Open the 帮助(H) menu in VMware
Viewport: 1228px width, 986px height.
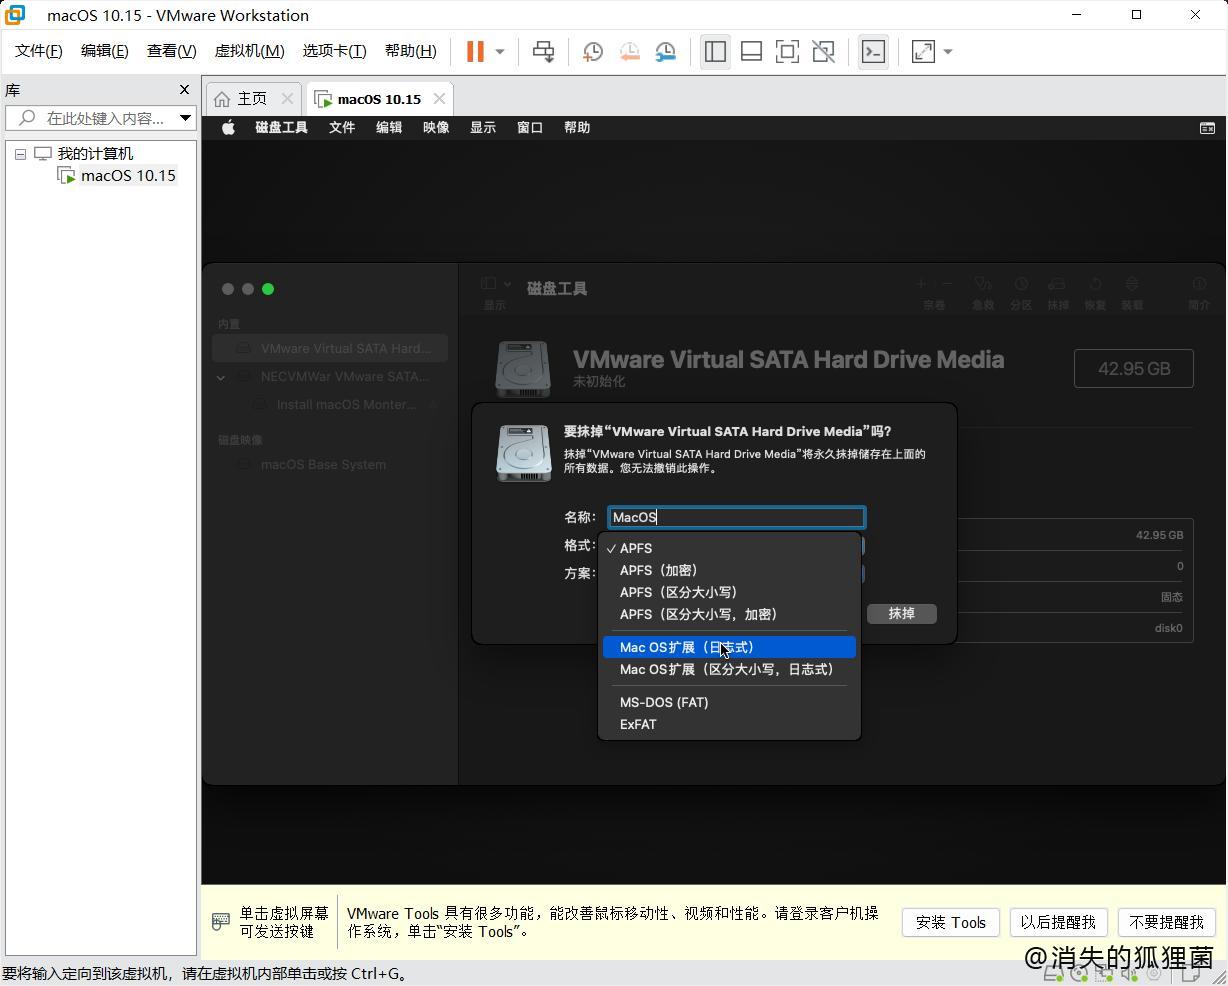point(410,51)
